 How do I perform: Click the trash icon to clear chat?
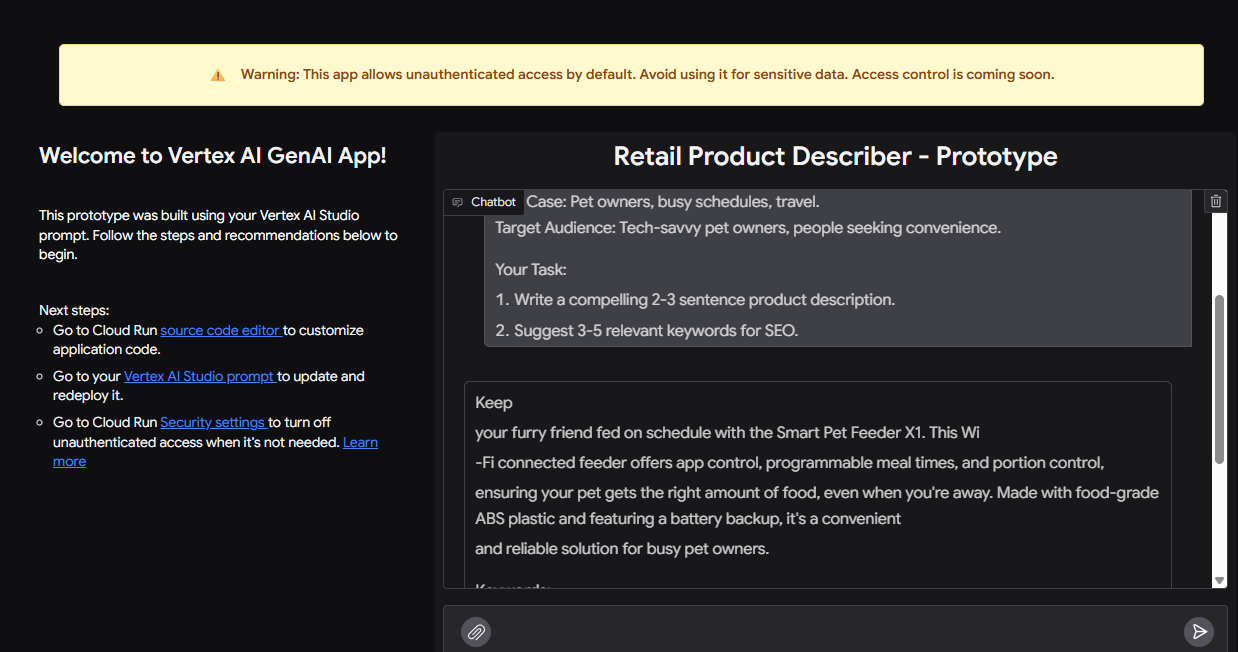point(1216,201)
